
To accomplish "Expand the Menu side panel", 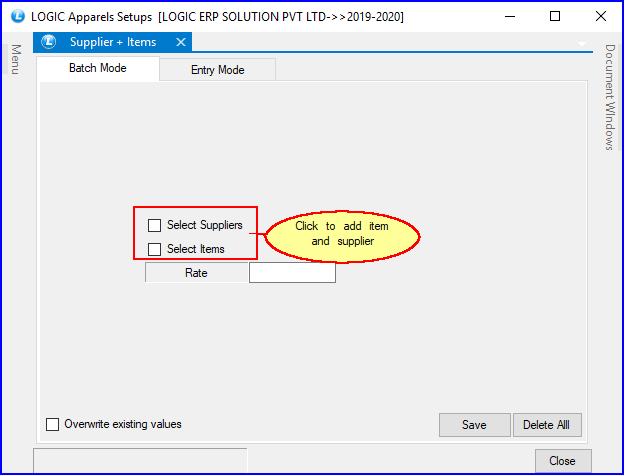I will (x=16, y=60).
